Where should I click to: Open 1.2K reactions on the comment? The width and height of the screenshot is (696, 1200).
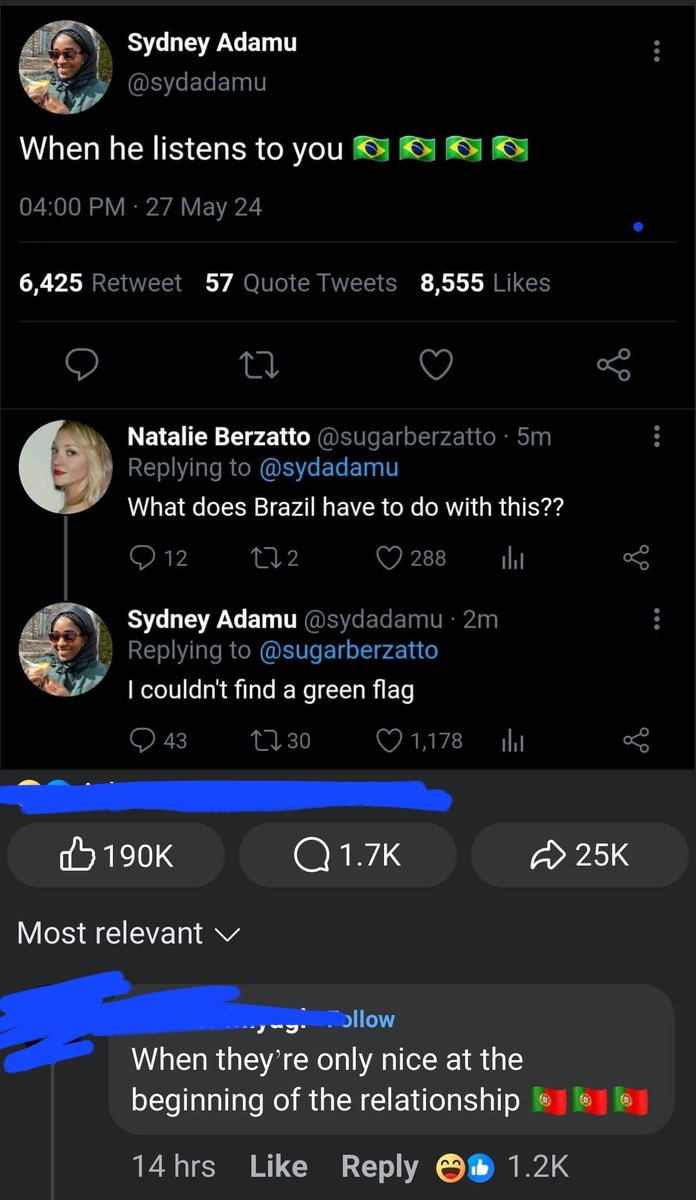[503, 1166]
